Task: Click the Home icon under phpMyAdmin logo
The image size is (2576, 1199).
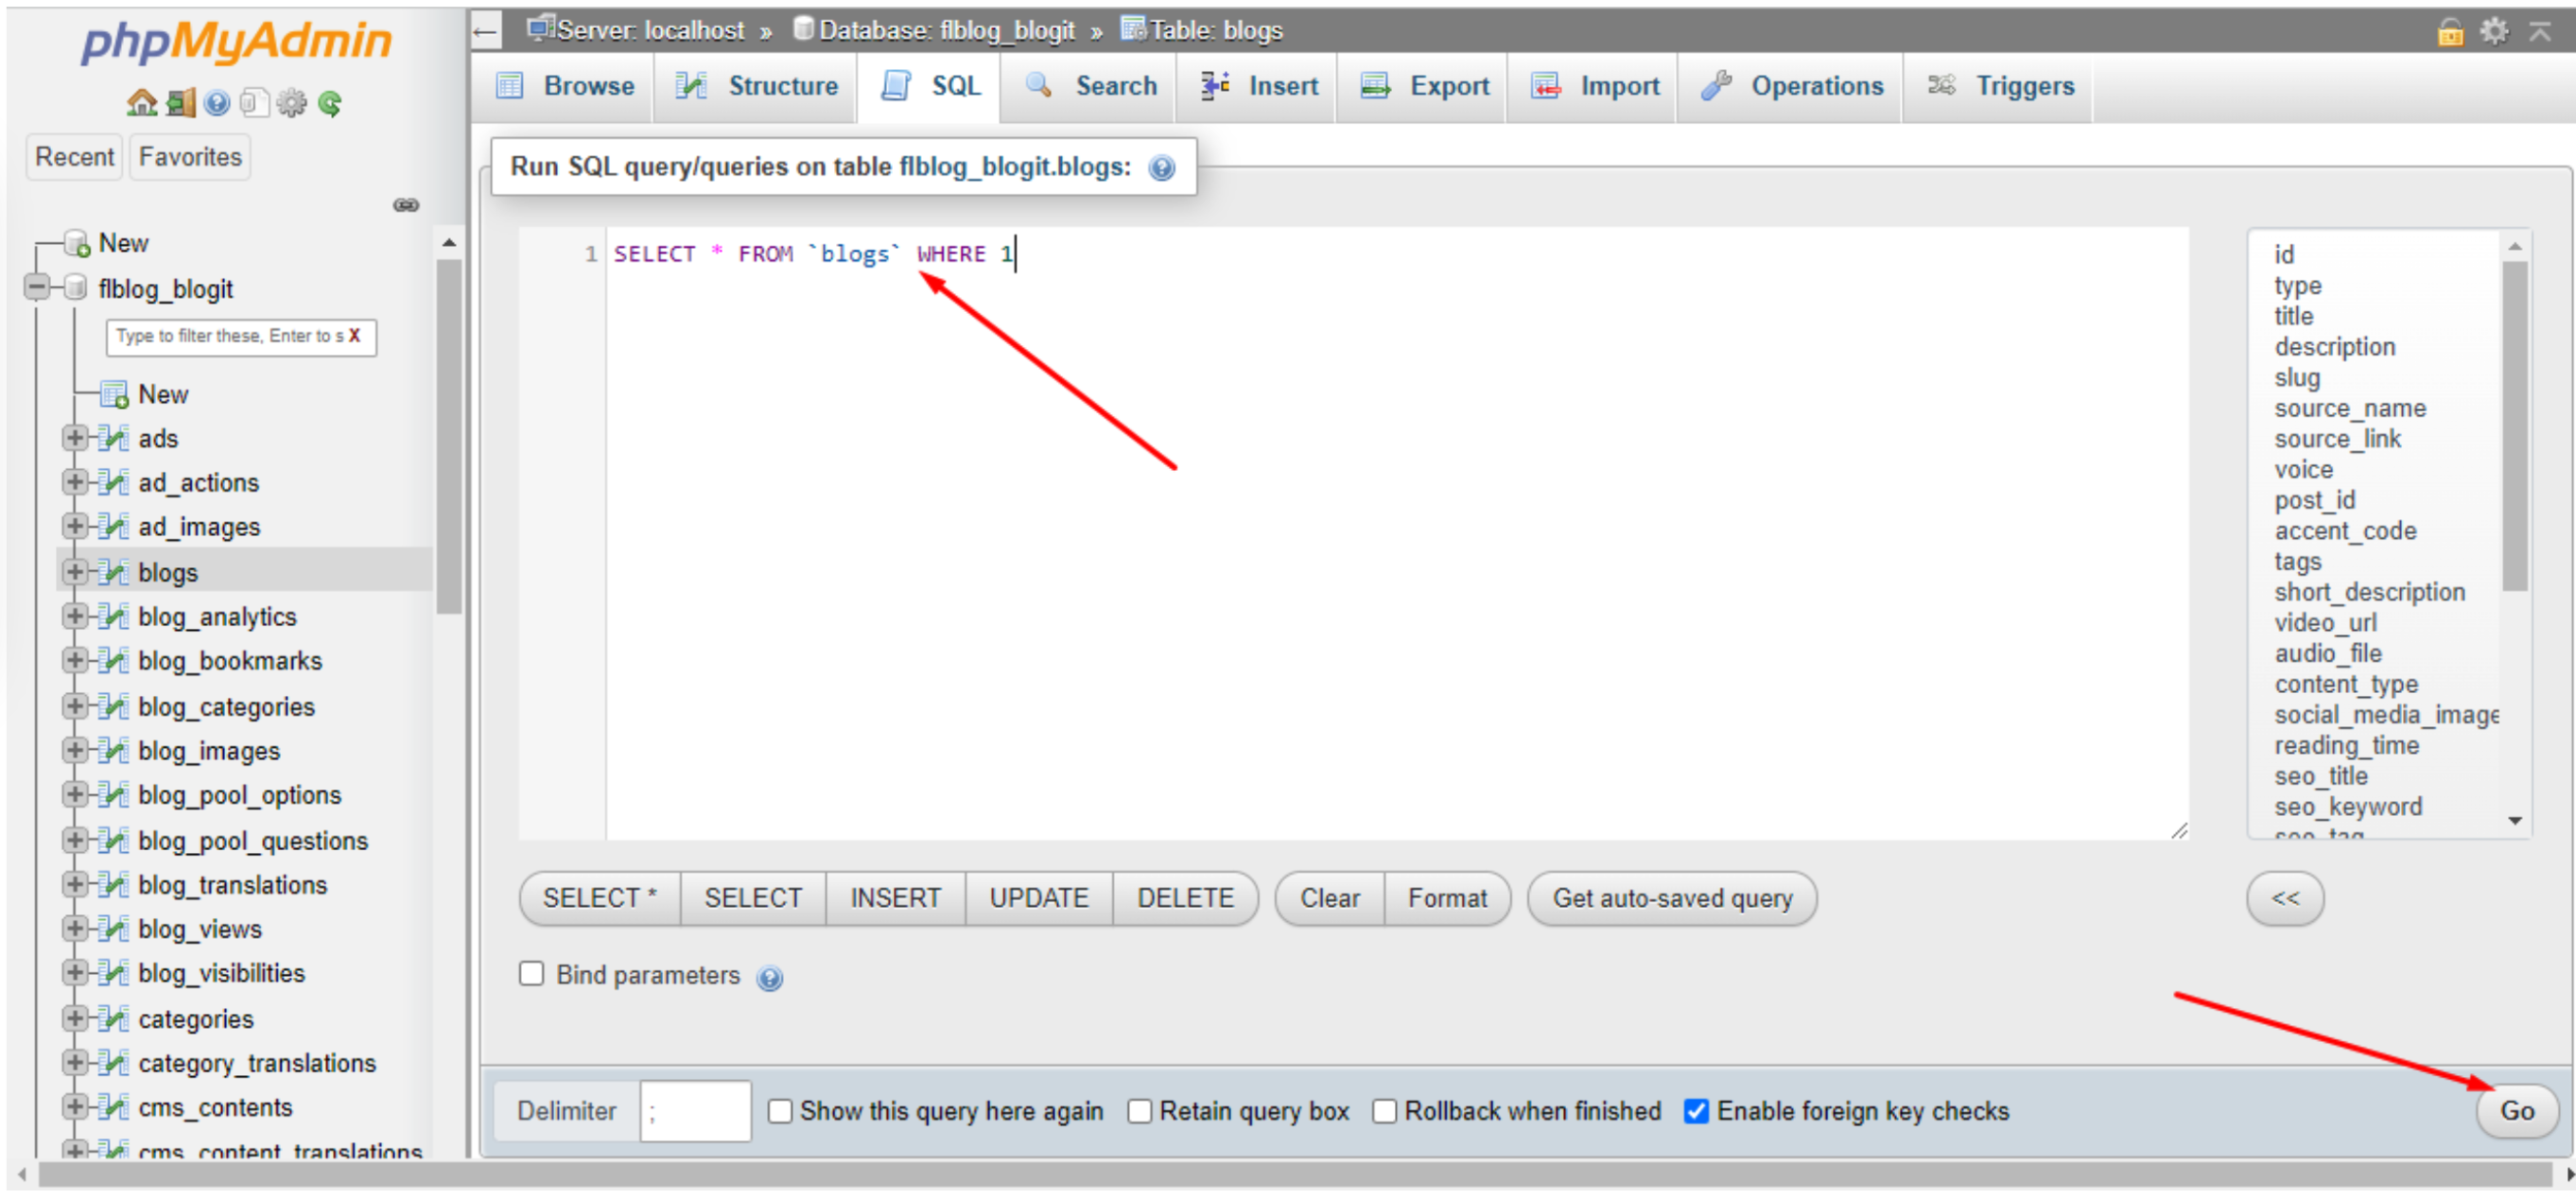Action: [141, 103]
